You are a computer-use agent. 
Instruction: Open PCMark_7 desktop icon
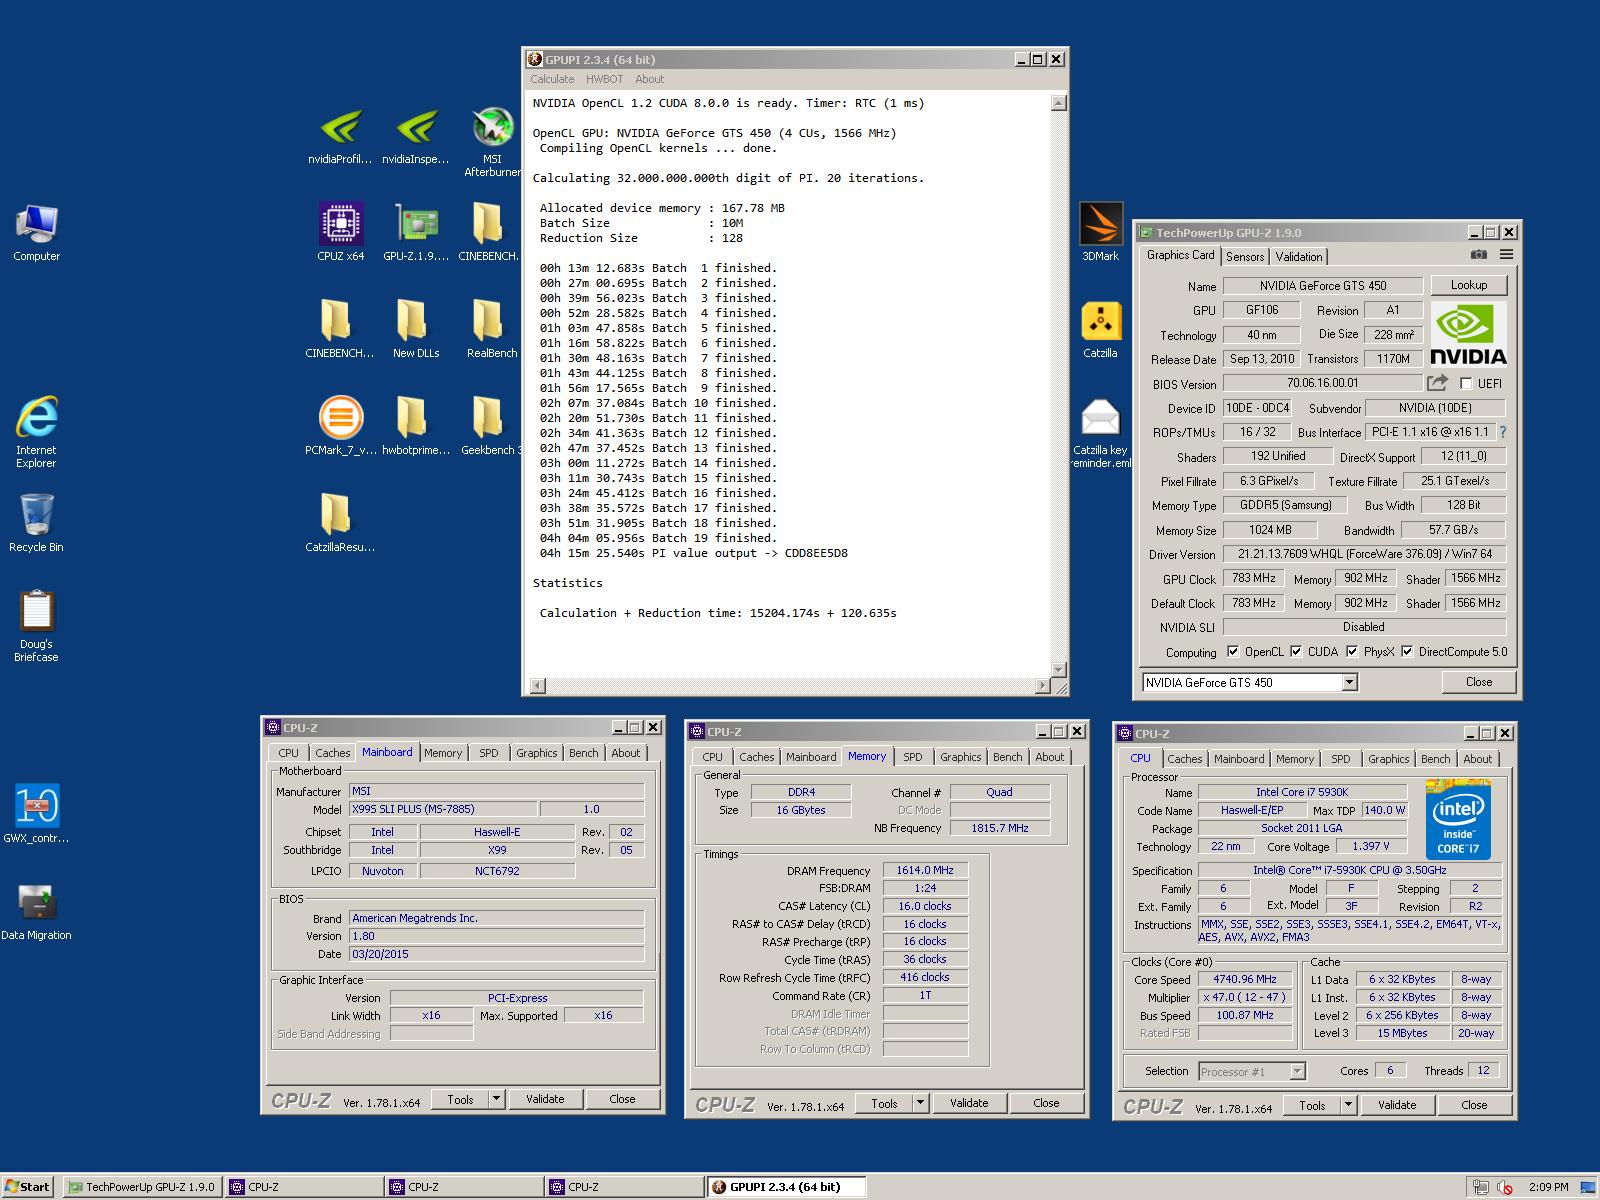pyautogui.click(x=340, y=426)
